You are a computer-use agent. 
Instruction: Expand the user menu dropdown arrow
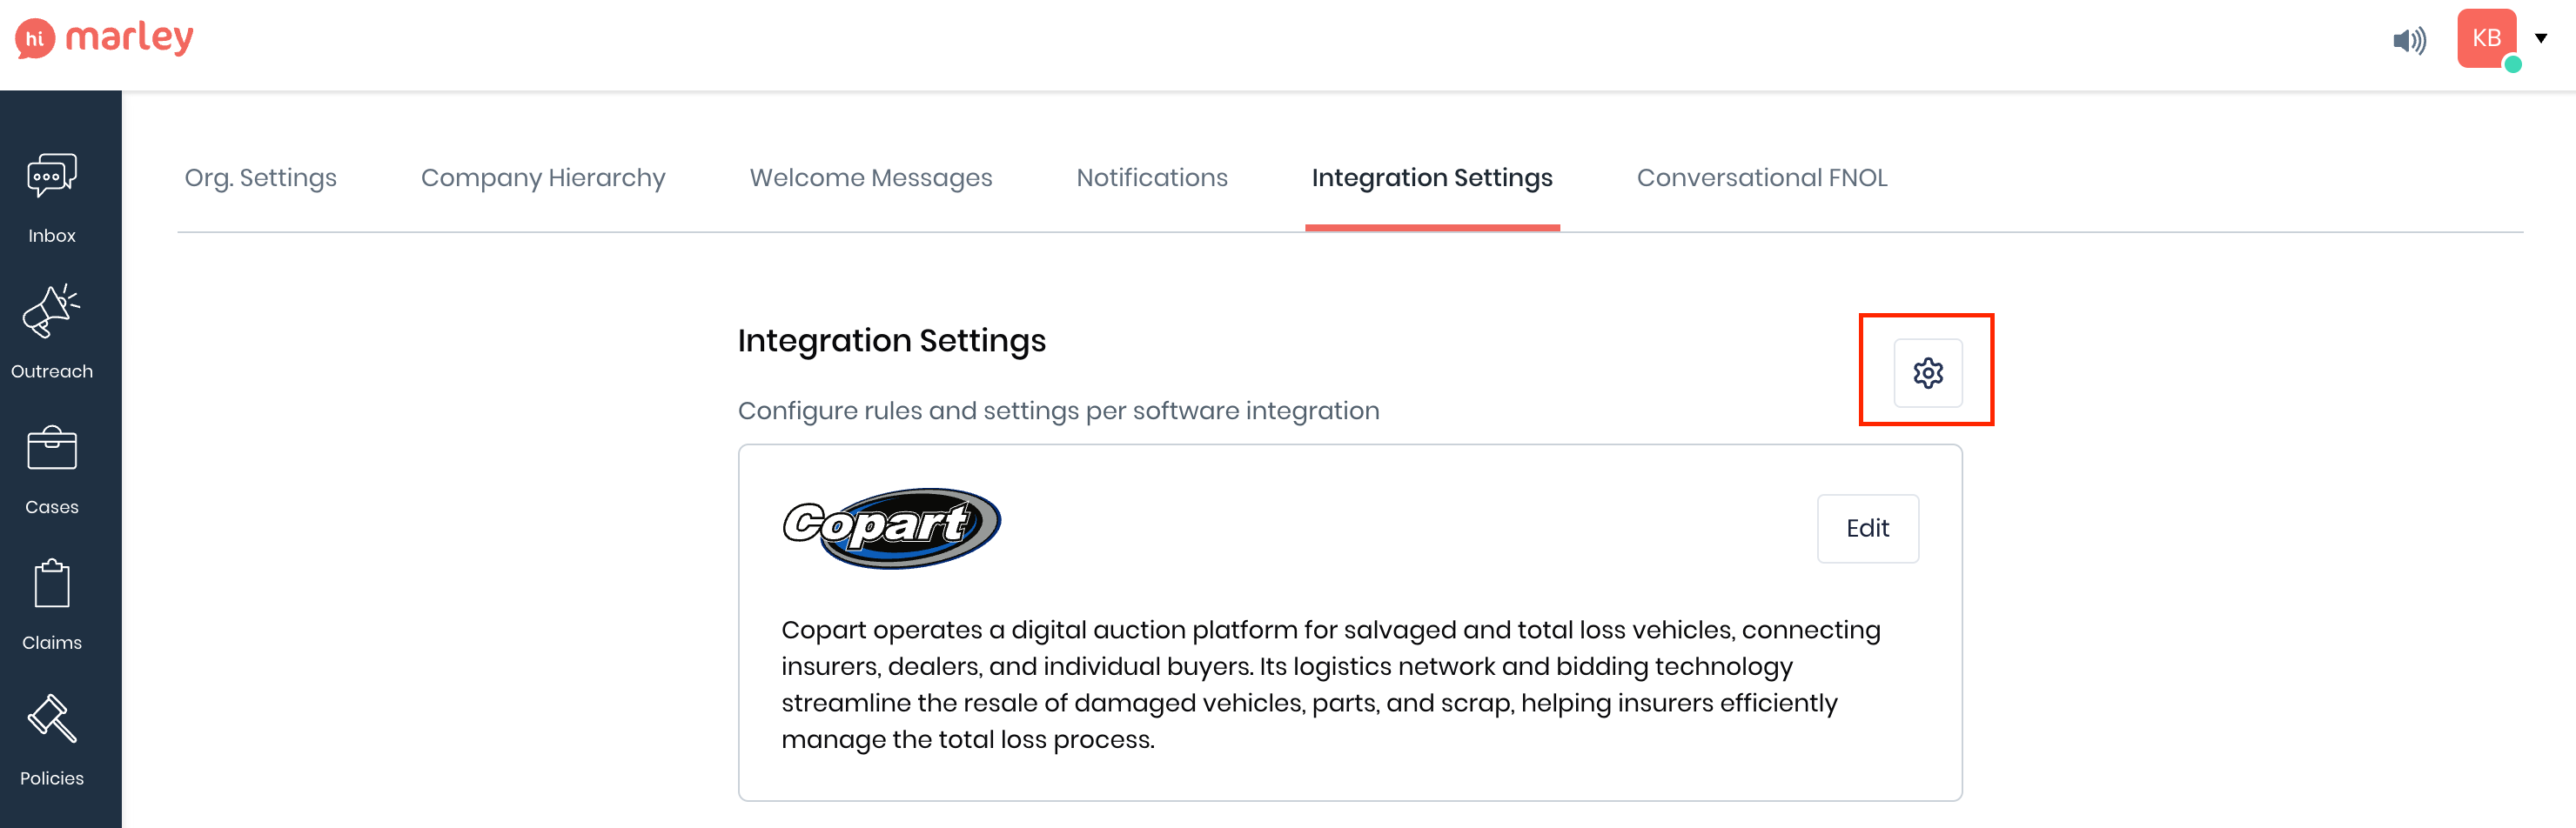tap(2541, 38)
